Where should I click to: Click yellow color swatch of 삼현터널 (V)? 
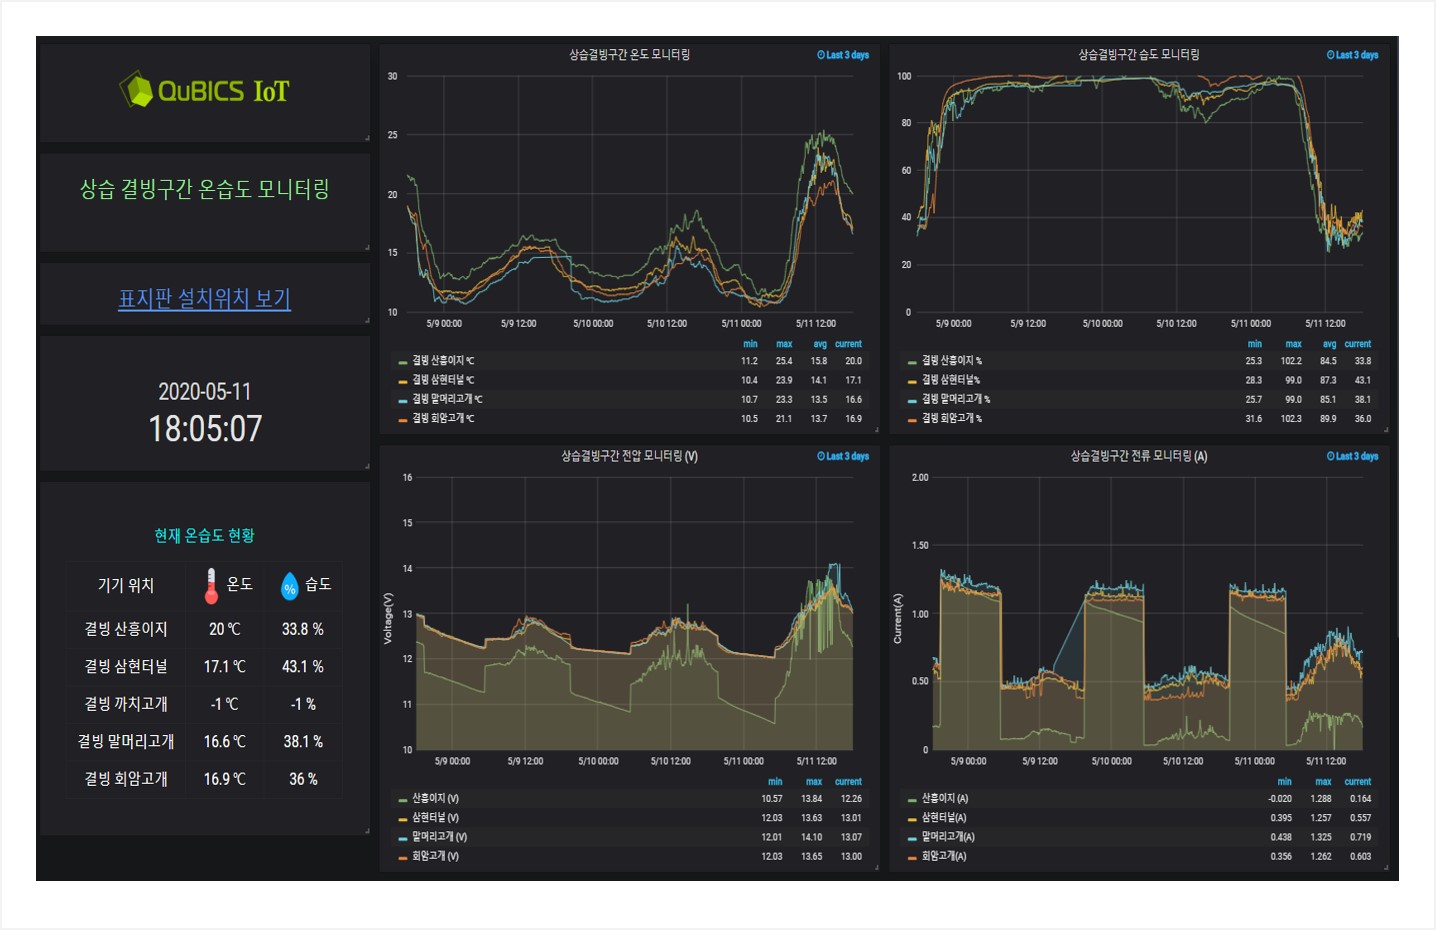(x=403, y=819)
